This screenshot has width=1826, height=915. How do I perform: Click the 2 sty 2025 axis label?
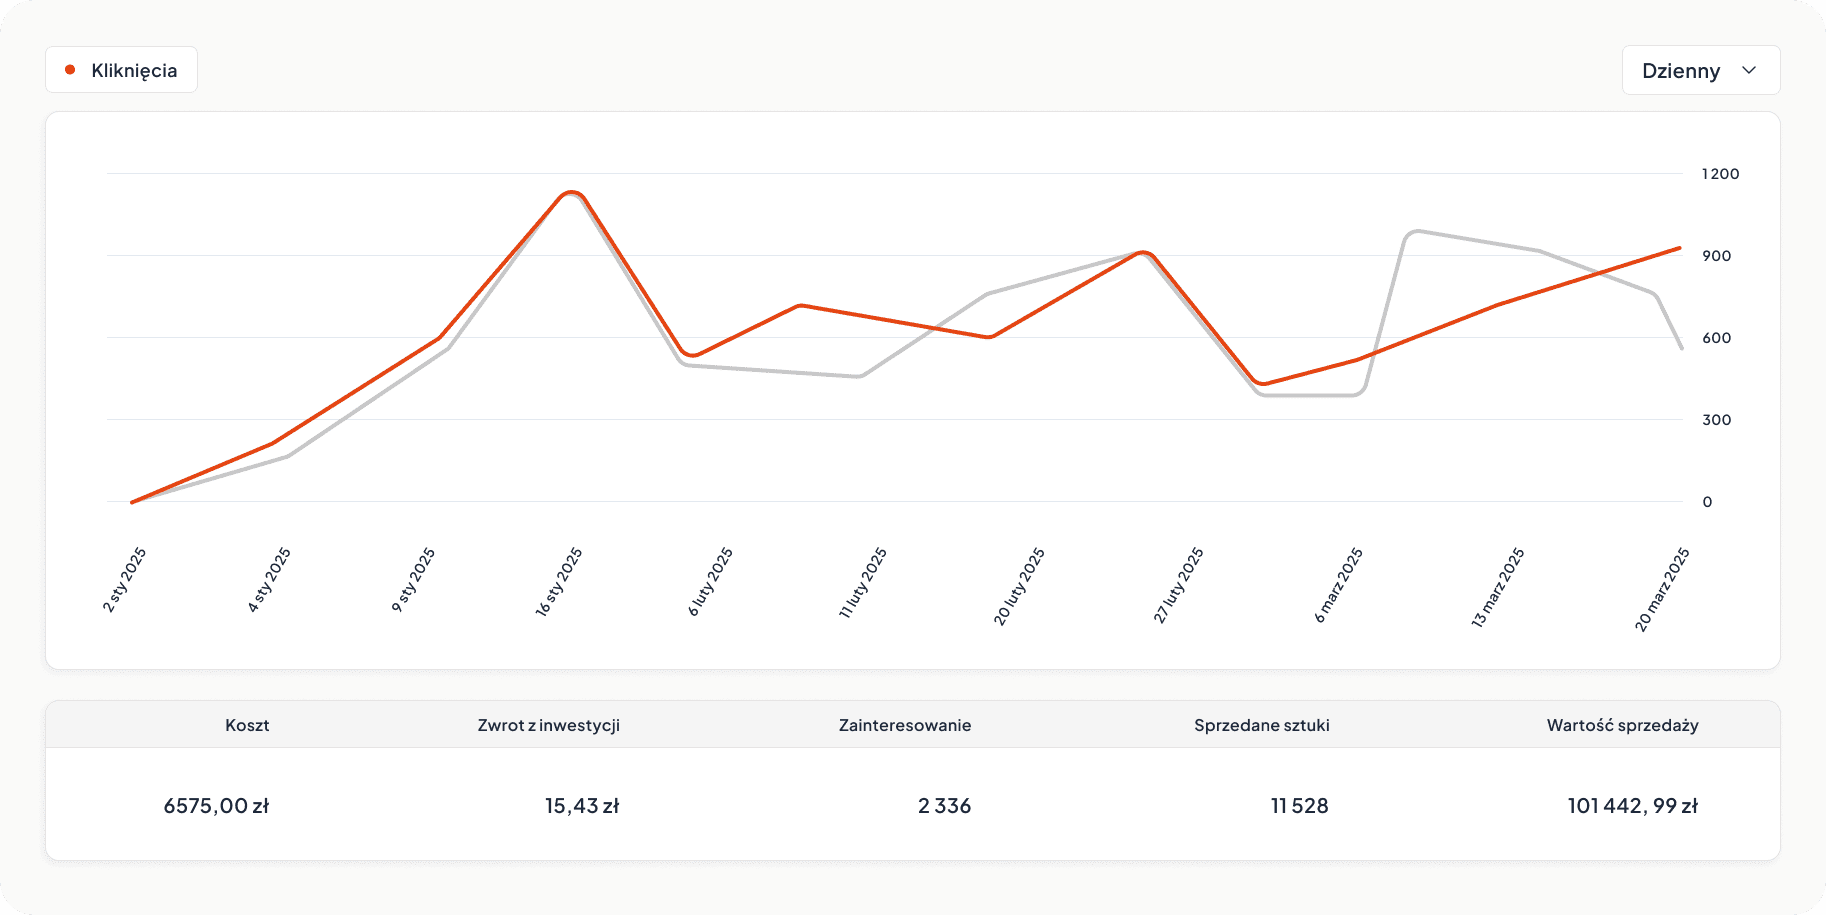125,580
